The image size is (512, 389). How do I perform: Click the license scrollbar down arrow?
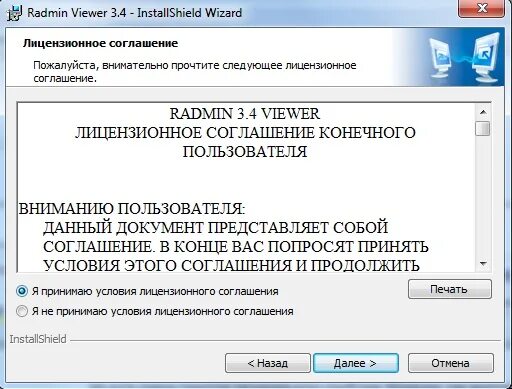coord(483,264)
